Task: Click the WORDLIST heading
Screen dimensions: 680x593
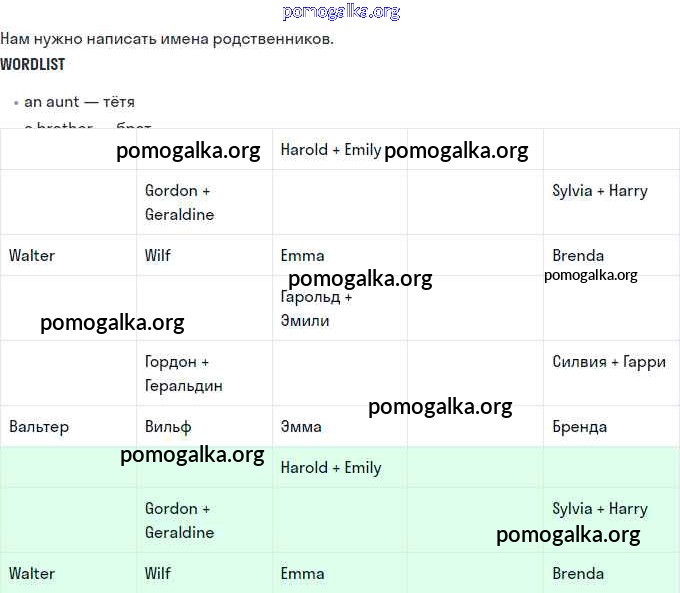Action: coord(32,64)
